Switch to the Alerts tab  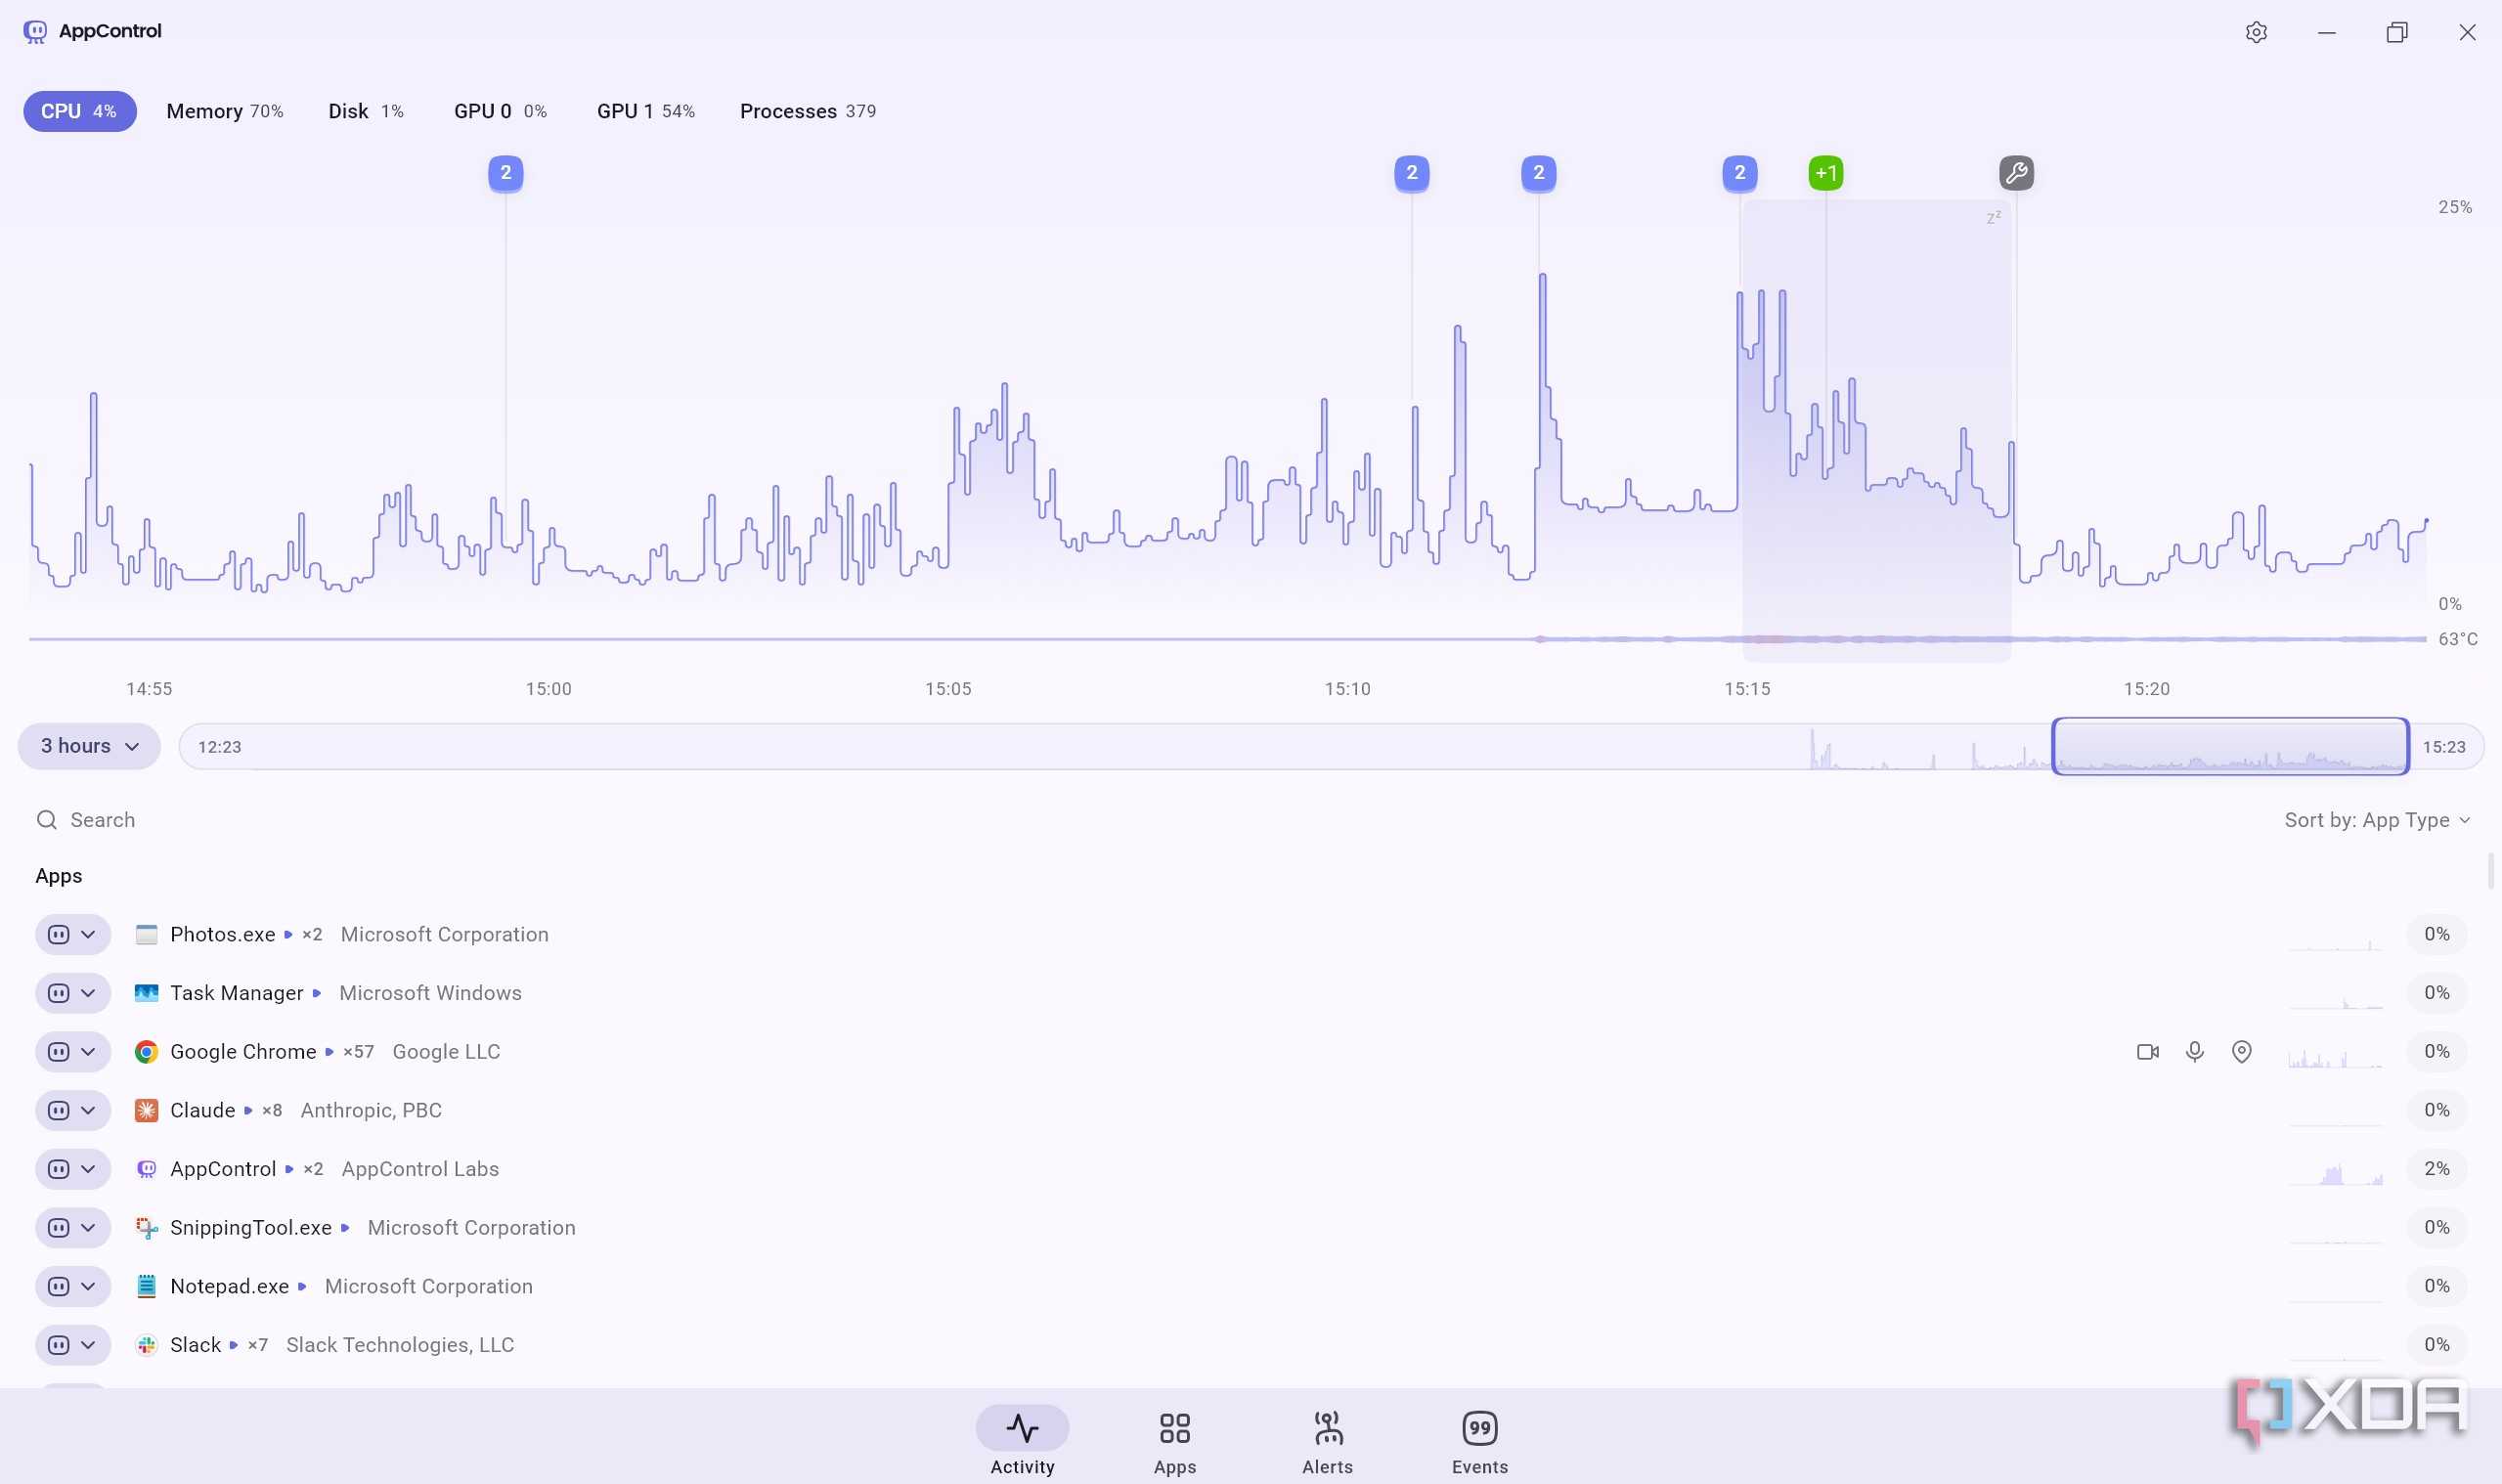(x=1327, y=1443)
